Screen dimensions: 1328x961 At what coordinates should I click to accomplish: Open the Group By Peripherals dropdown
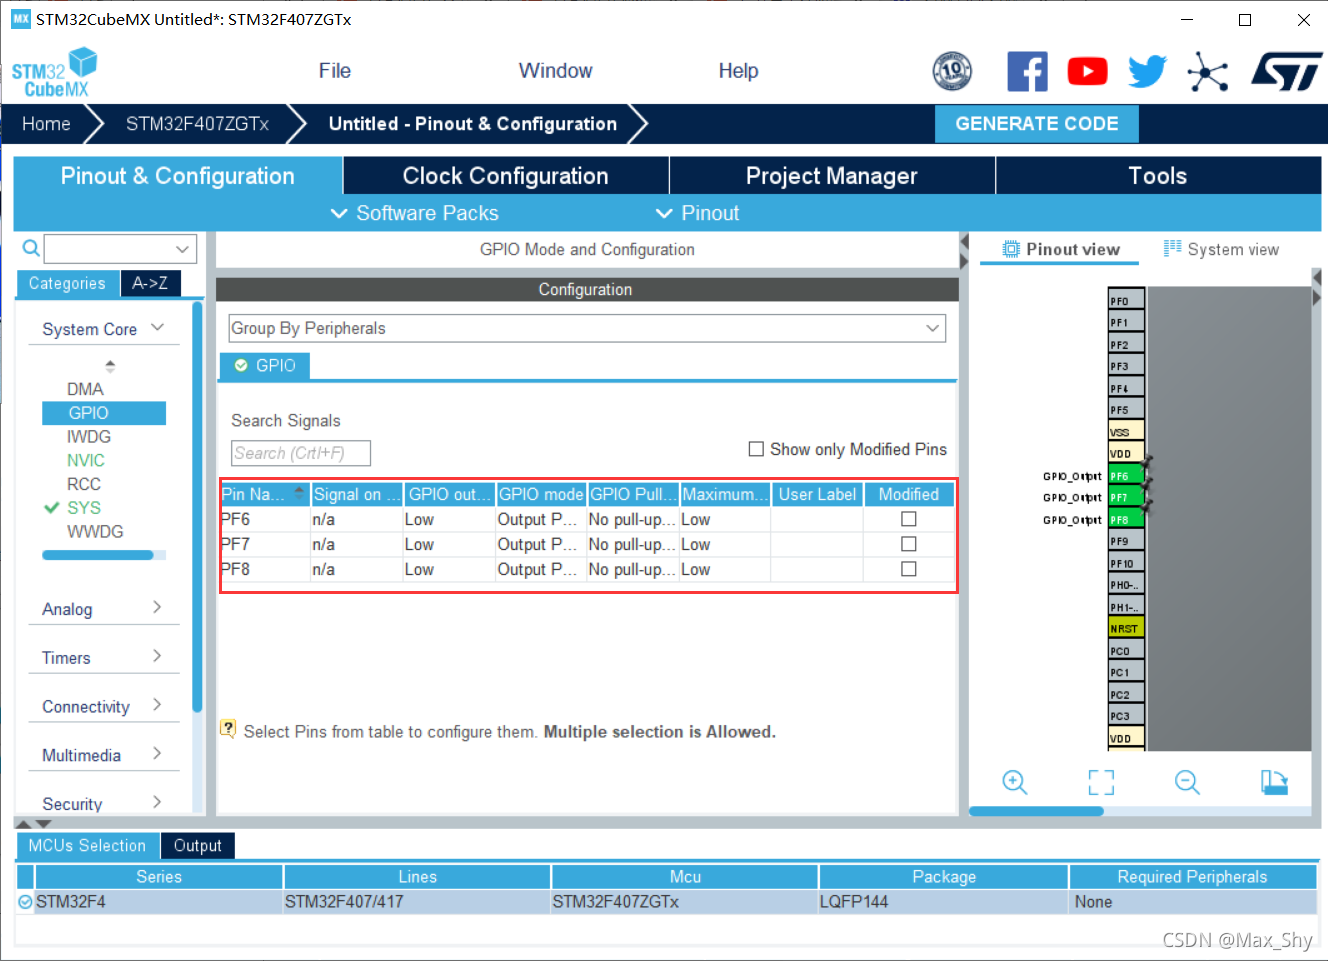click(x=587, y=328)
